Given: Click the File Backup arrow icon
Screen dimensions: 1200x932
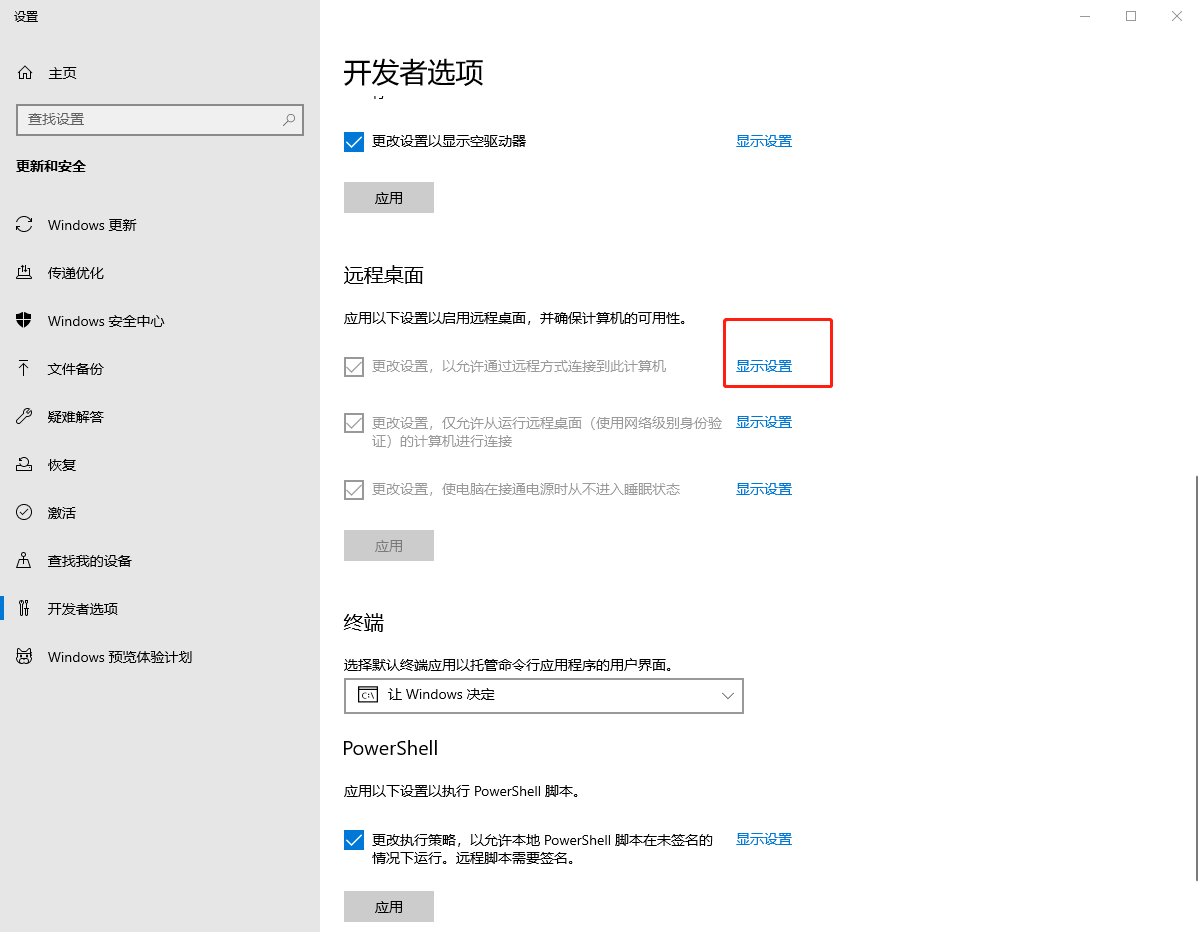Looking at the screenshot, I should click(x=25, y=369).
